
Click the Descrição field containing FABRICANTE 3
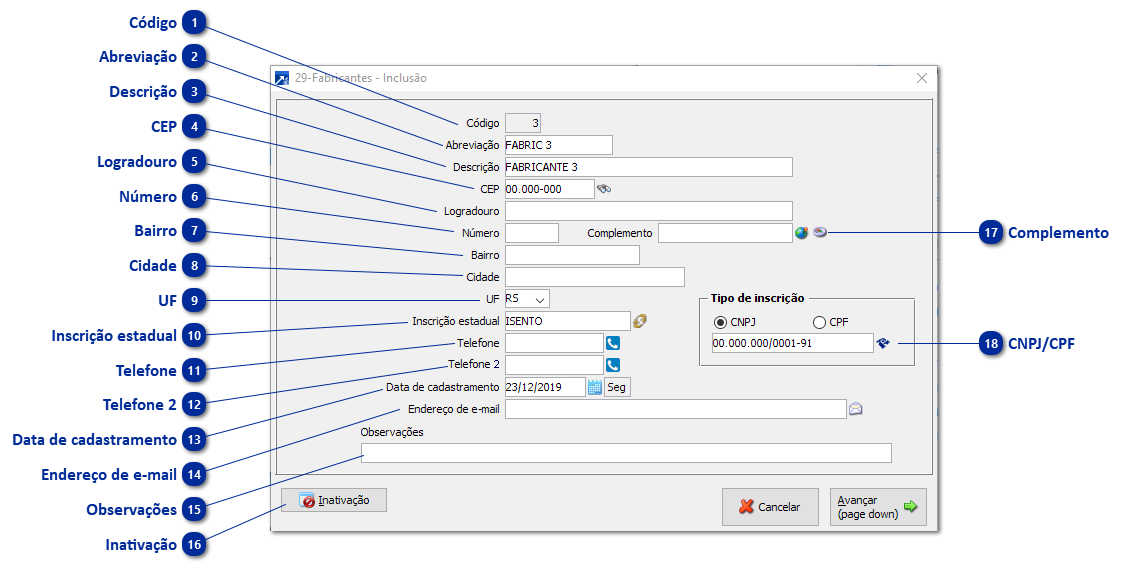tap(649, 167)
